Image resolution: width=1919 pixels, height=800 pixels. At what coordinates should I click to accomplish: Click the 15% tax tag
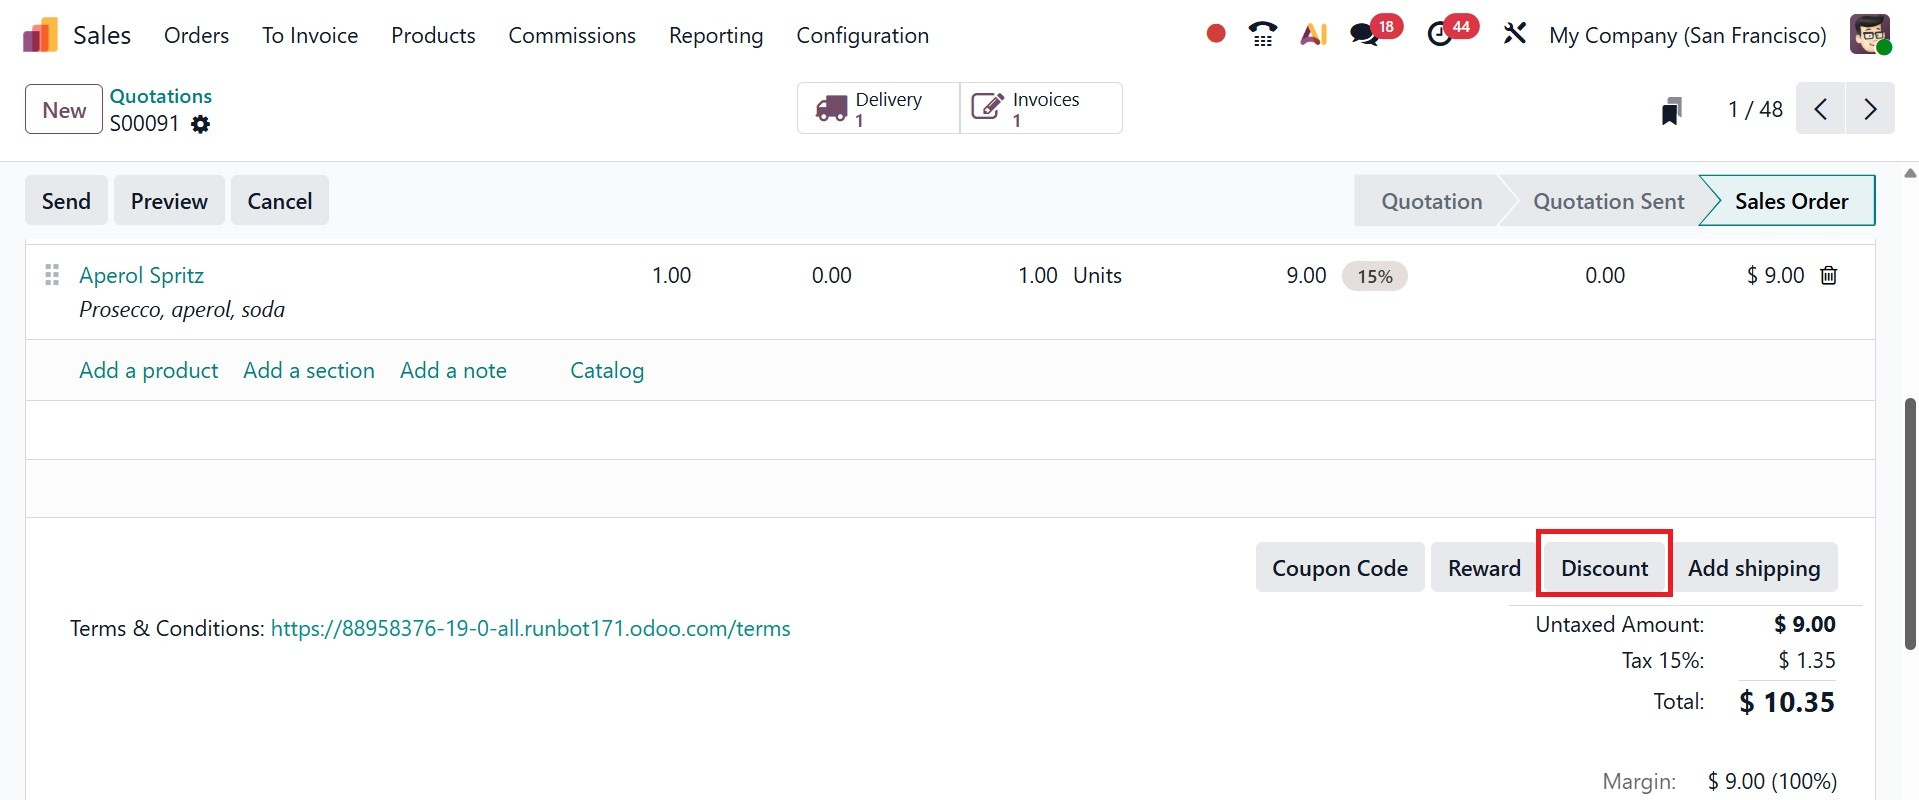[x=1374, y=277]
